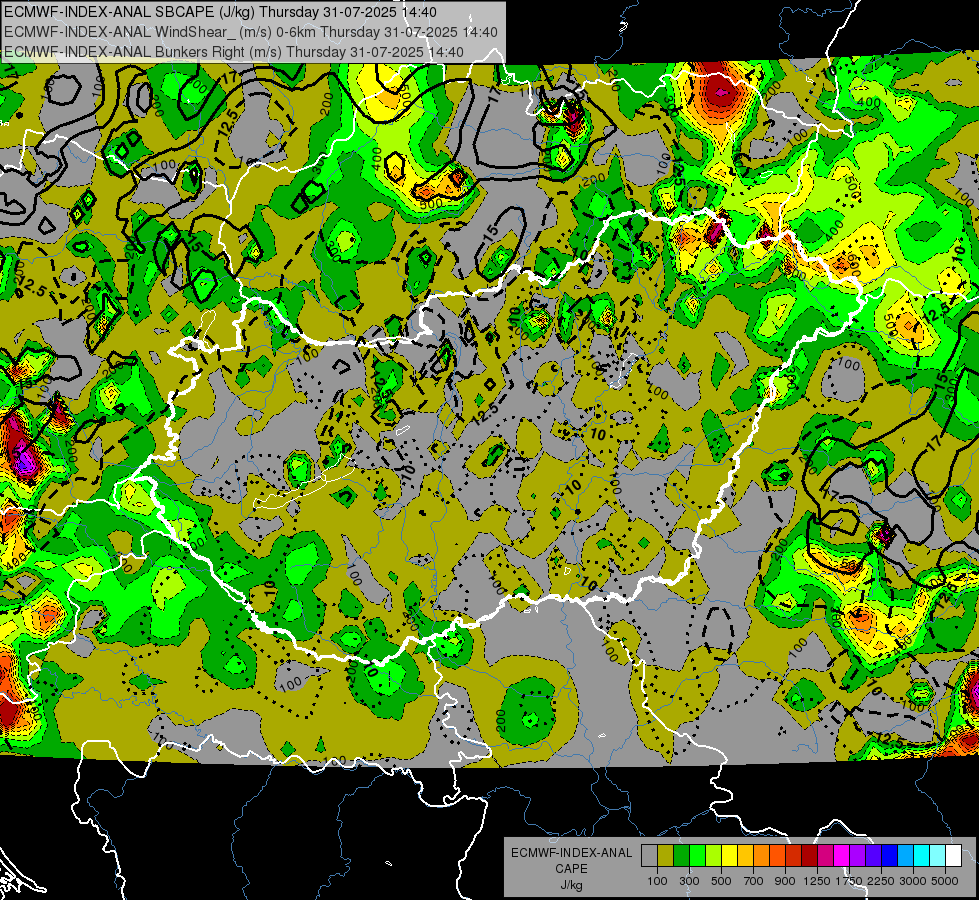979x900 pixels.
Task: Click the olive legend swatch after 100
Action: tap(666, 856)
